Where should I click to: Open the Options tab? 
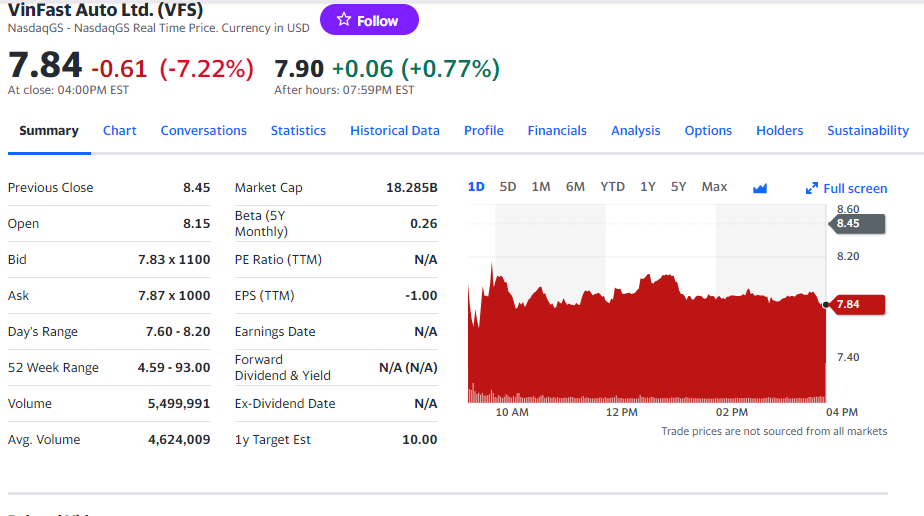(x=708, y=131)
